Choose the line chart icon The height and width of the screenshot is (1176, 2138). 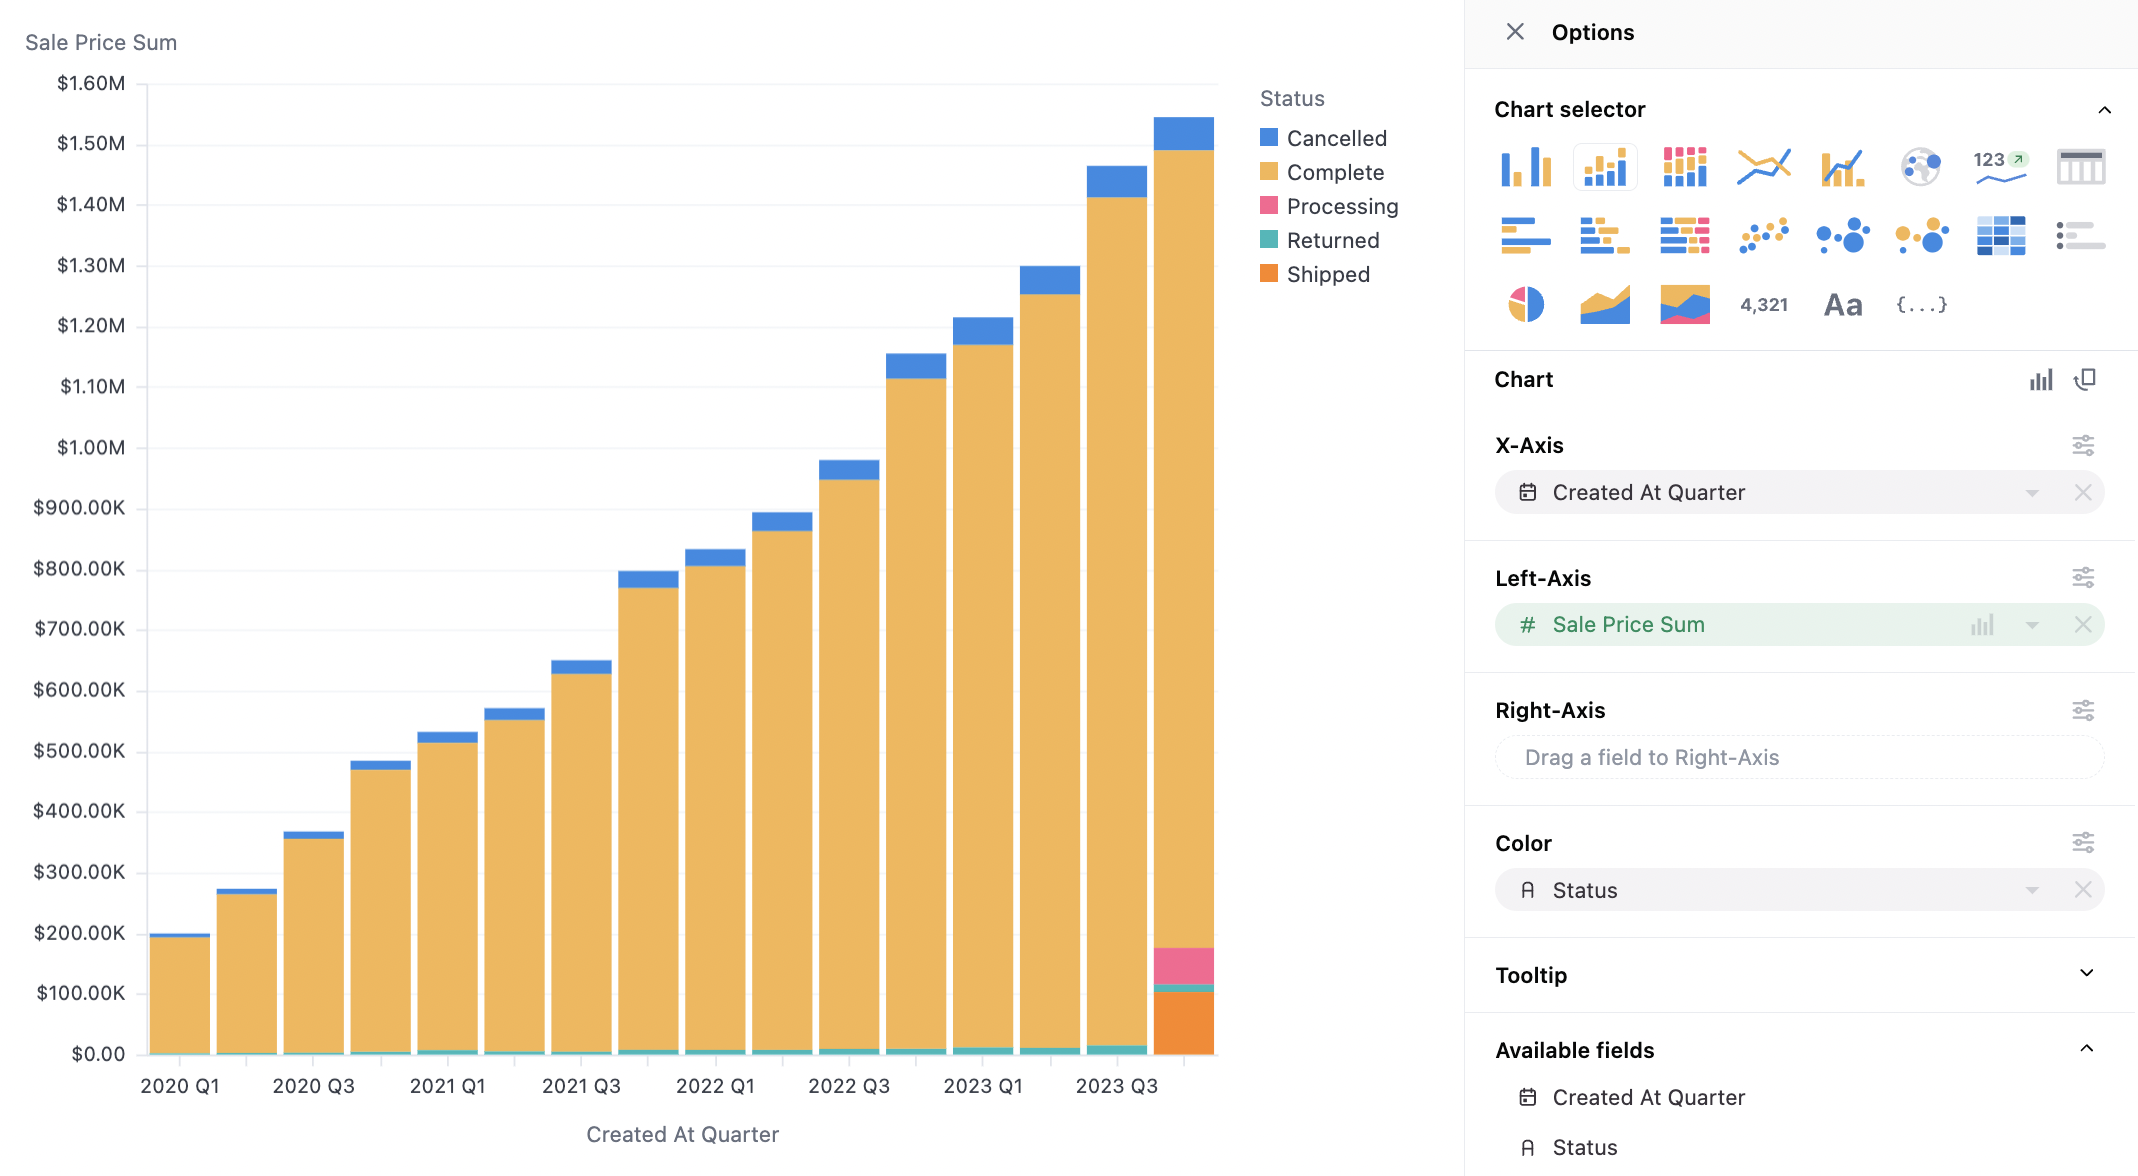(1763, 167)
